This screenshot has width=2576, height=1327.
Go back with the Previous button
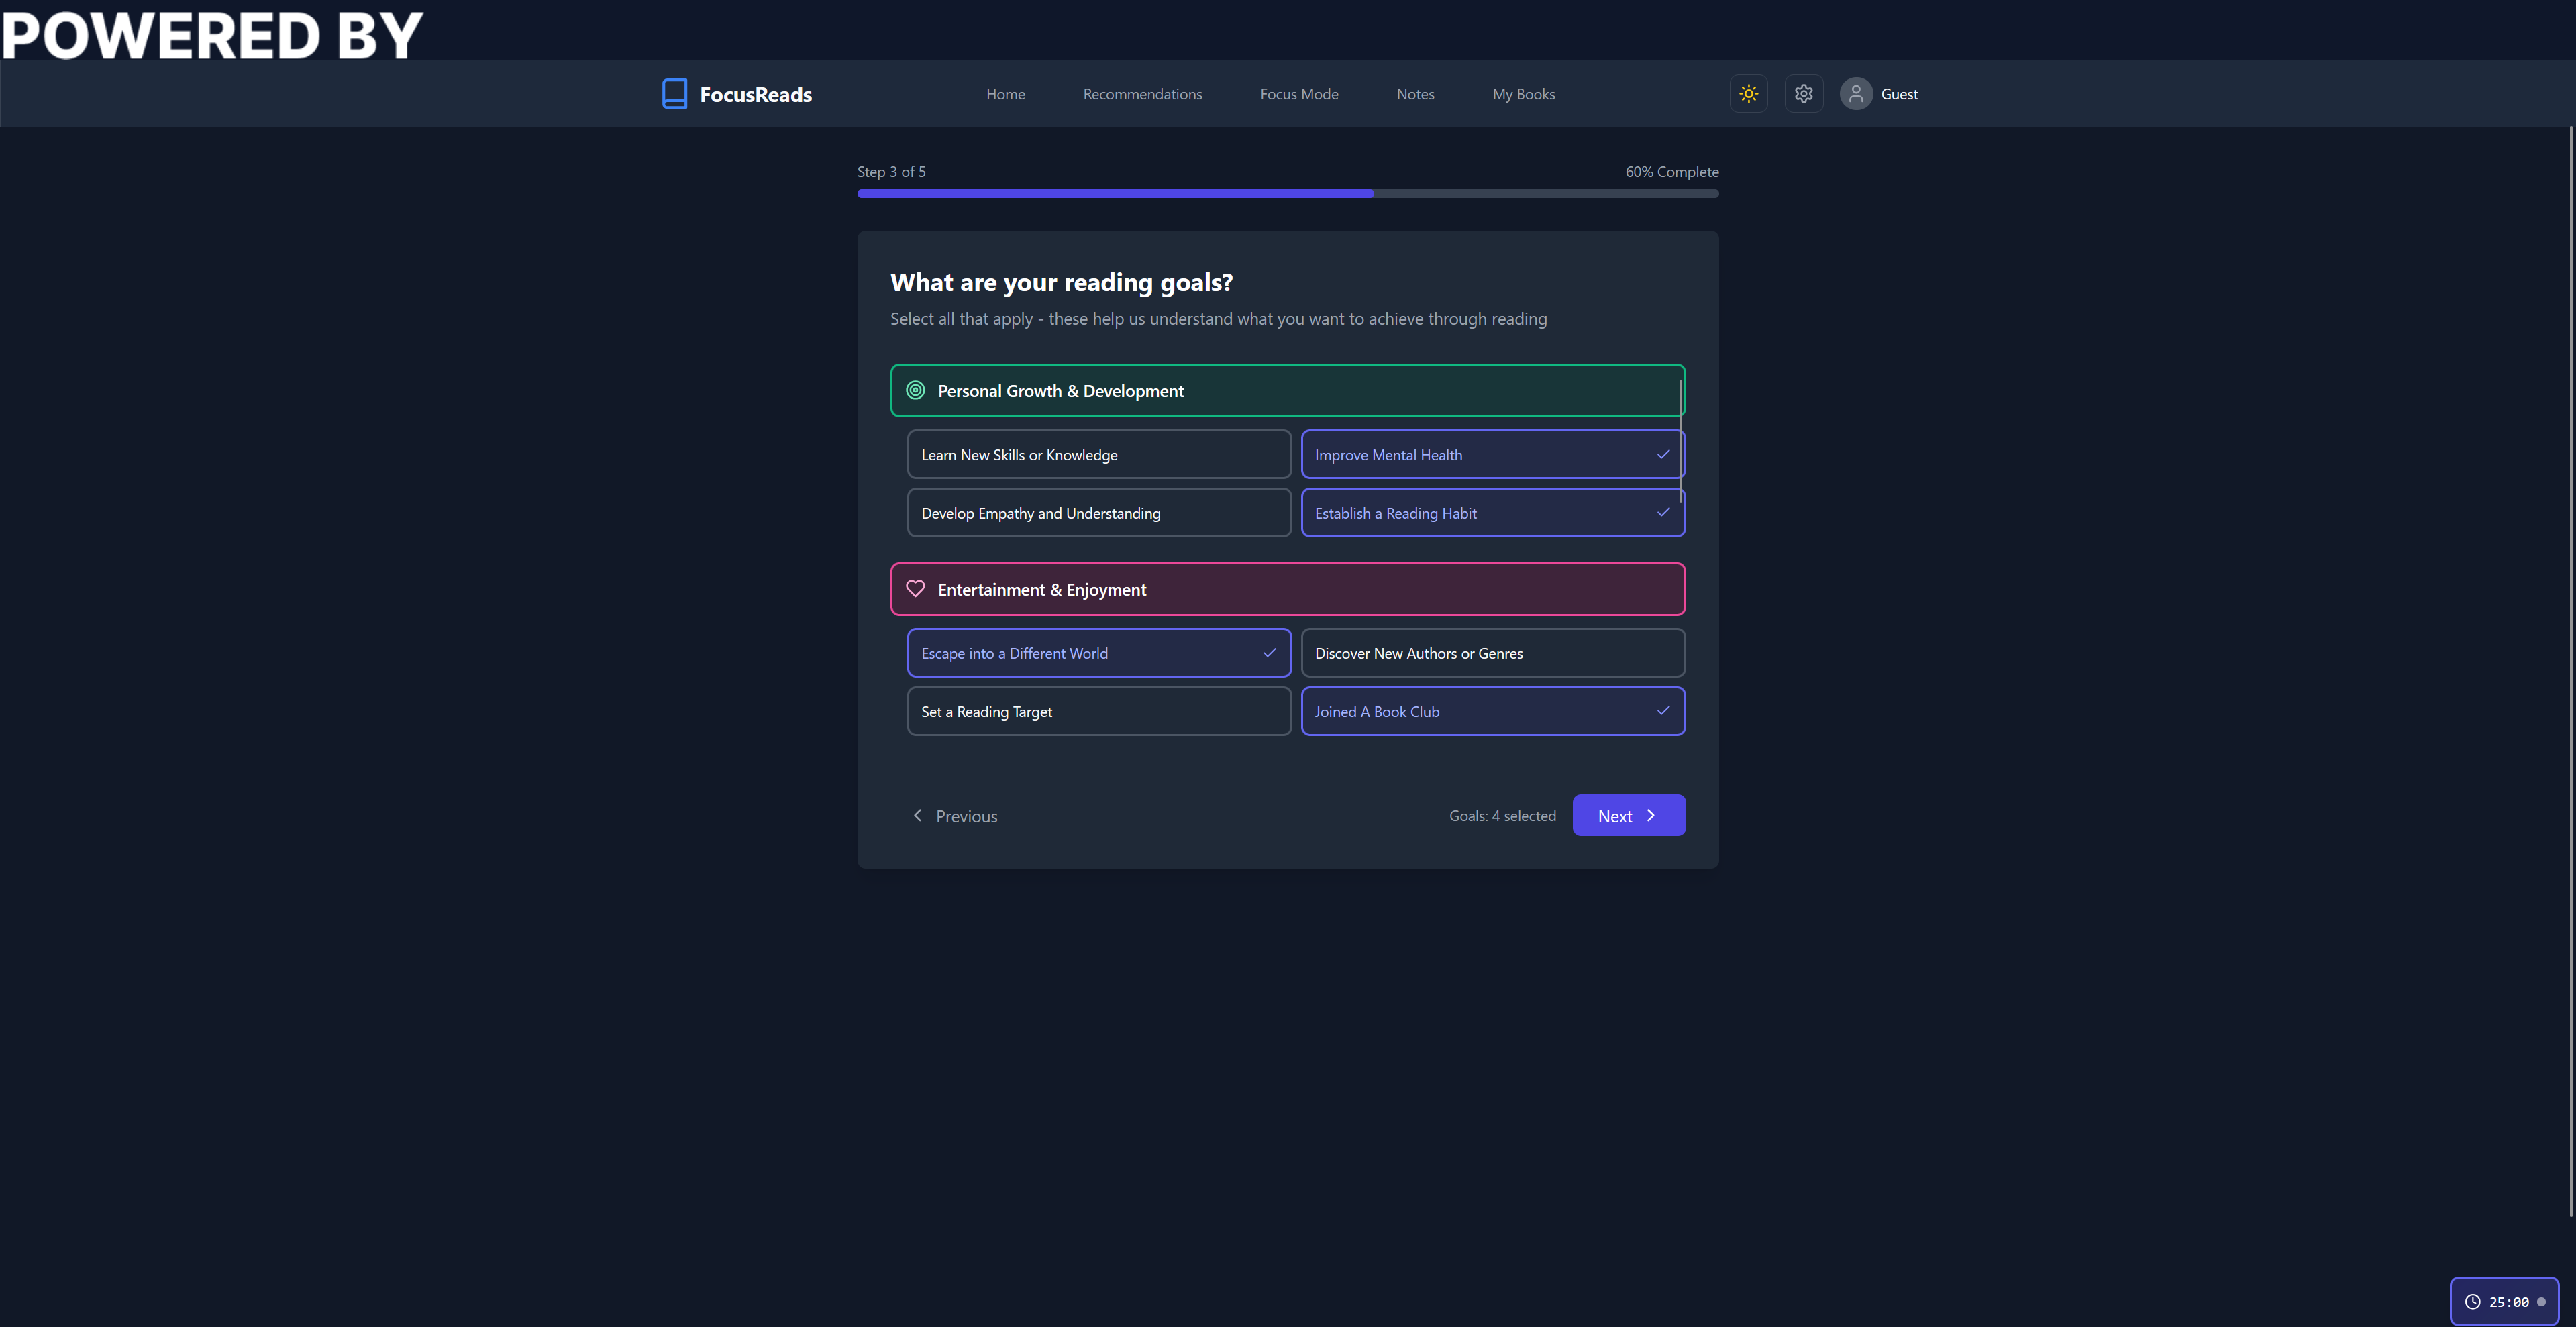[955, 816]
